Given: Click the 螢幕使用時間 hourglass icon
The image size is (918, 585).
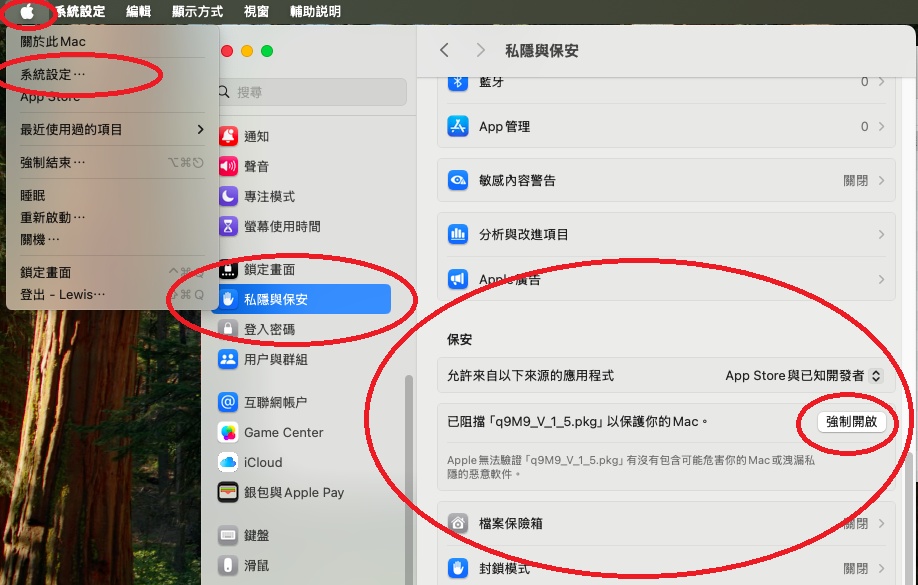Looking at the screenshot, I should coord(228,226).
